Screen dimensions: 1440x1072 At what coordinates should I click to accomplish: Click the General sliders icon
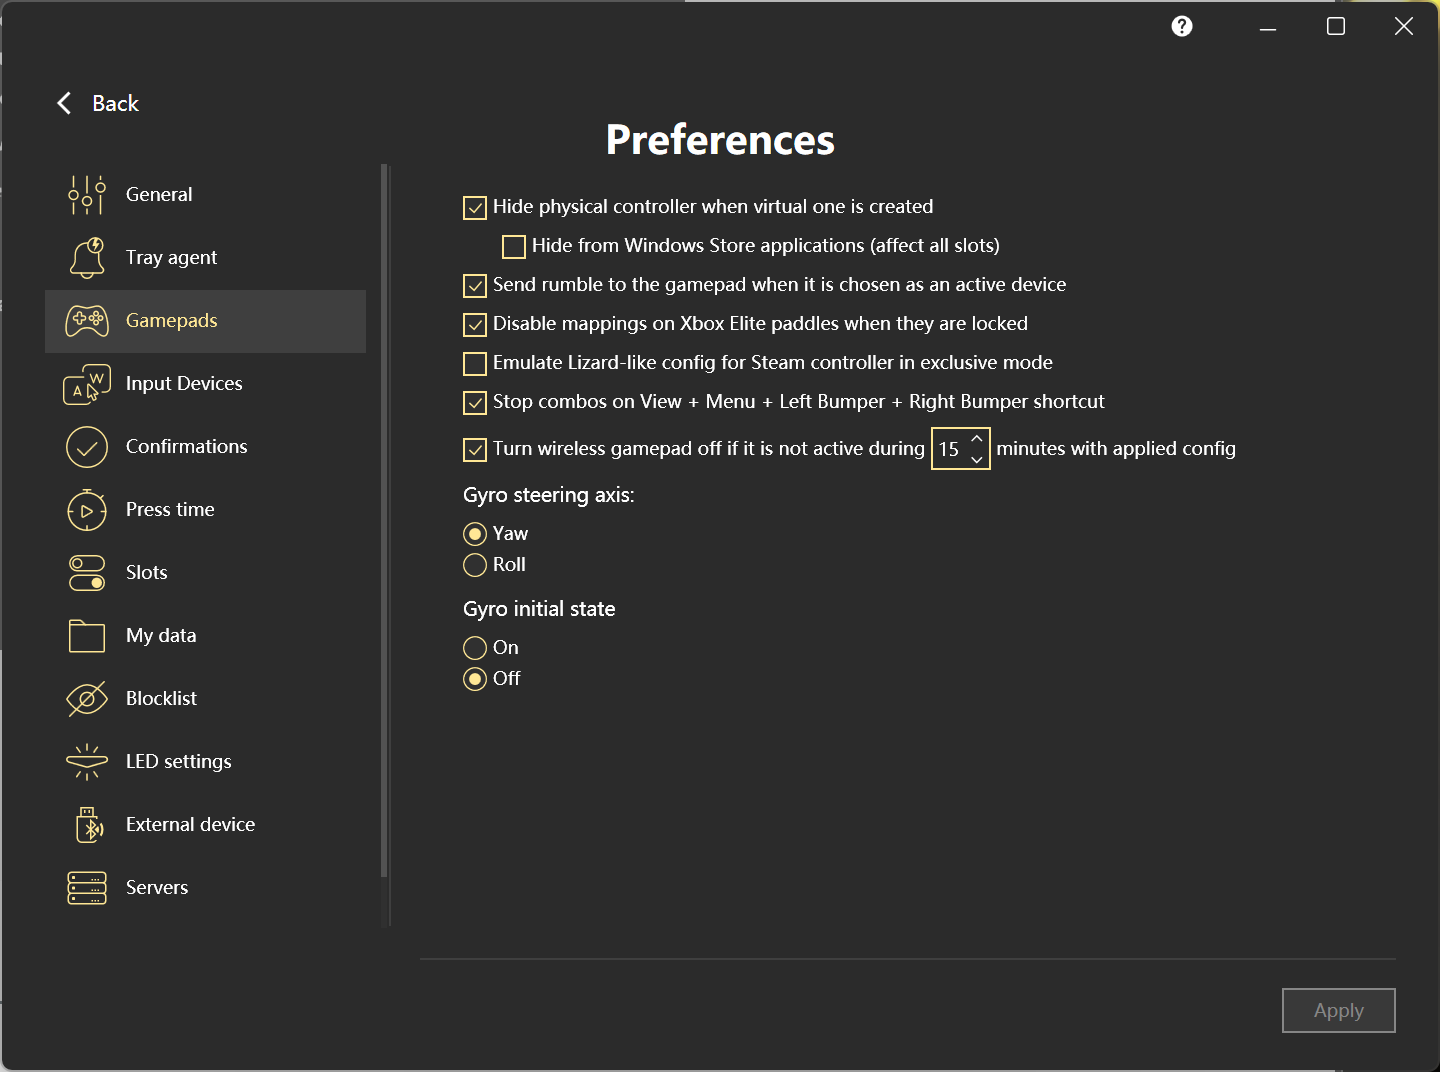(x=87, y=195)
